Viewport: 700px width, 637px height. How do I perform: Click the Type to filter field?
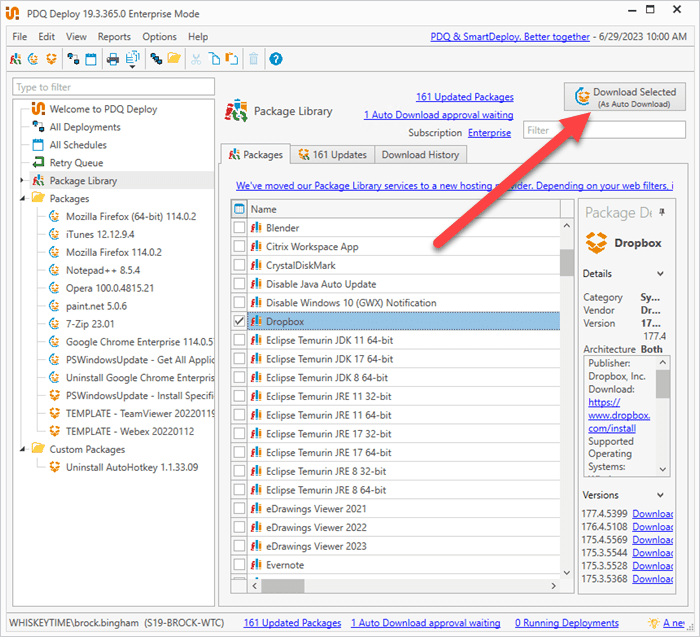click(x=113, y=87)
